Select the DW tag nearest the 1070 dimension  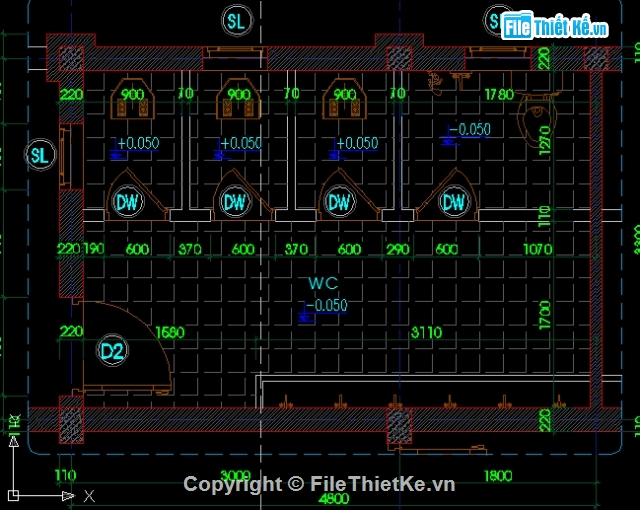point(454,202)
